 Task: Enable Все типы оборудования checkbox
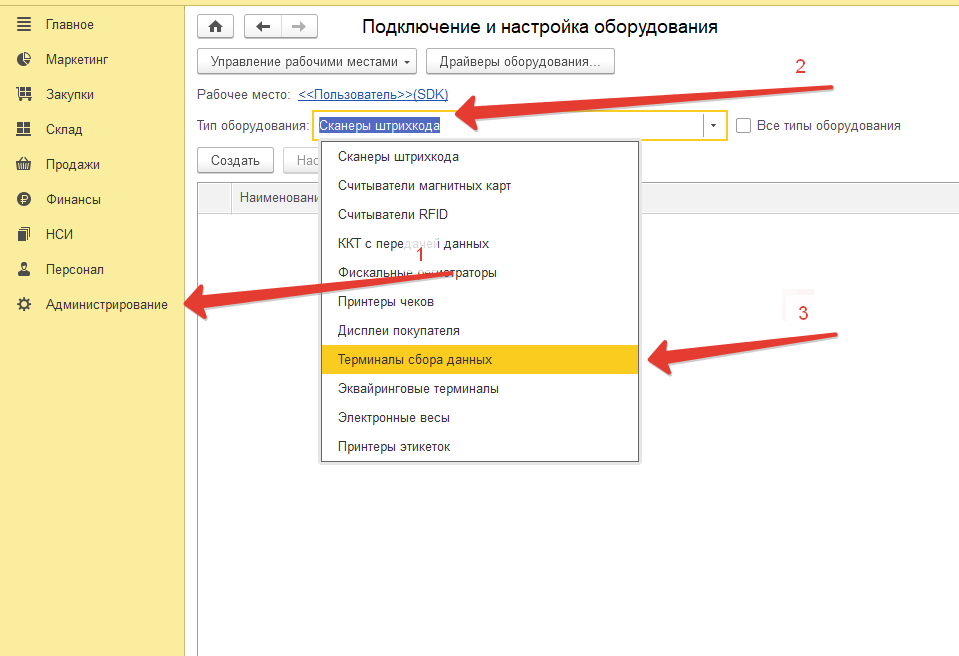tap(743, 126)
